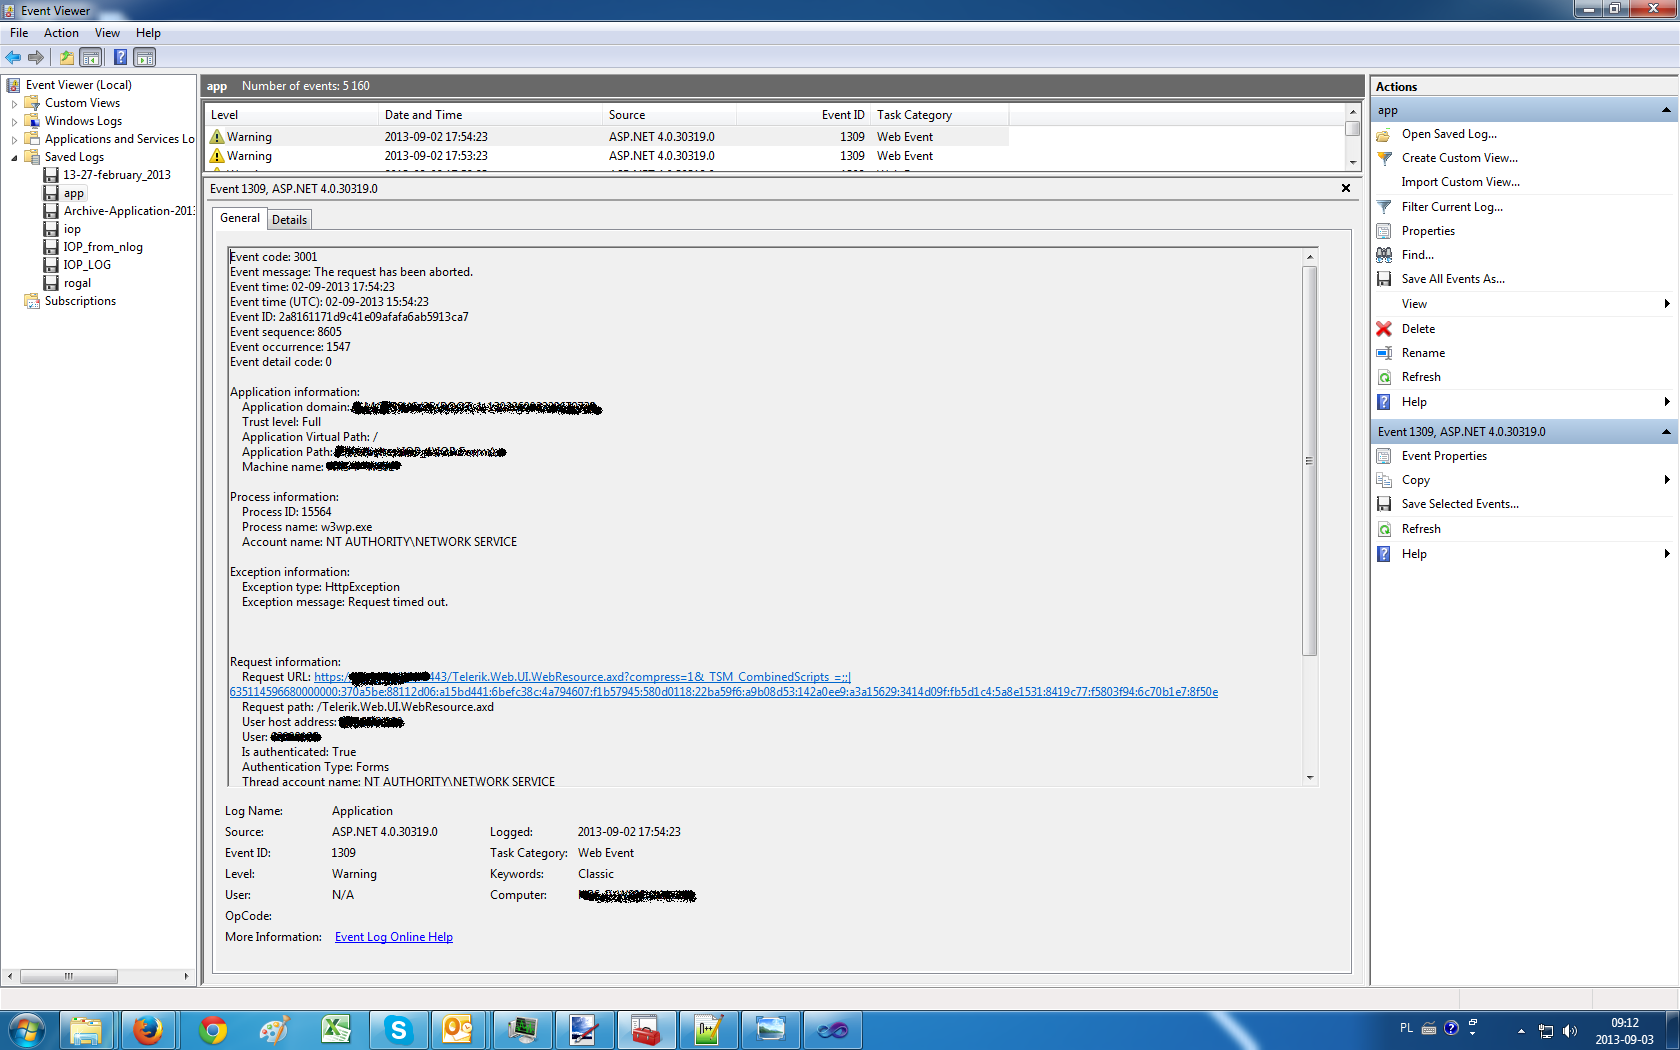Open Google Chrome from the taskbar
The height and width of the screenshot is (1050, 1680).
coord(212,1030)
